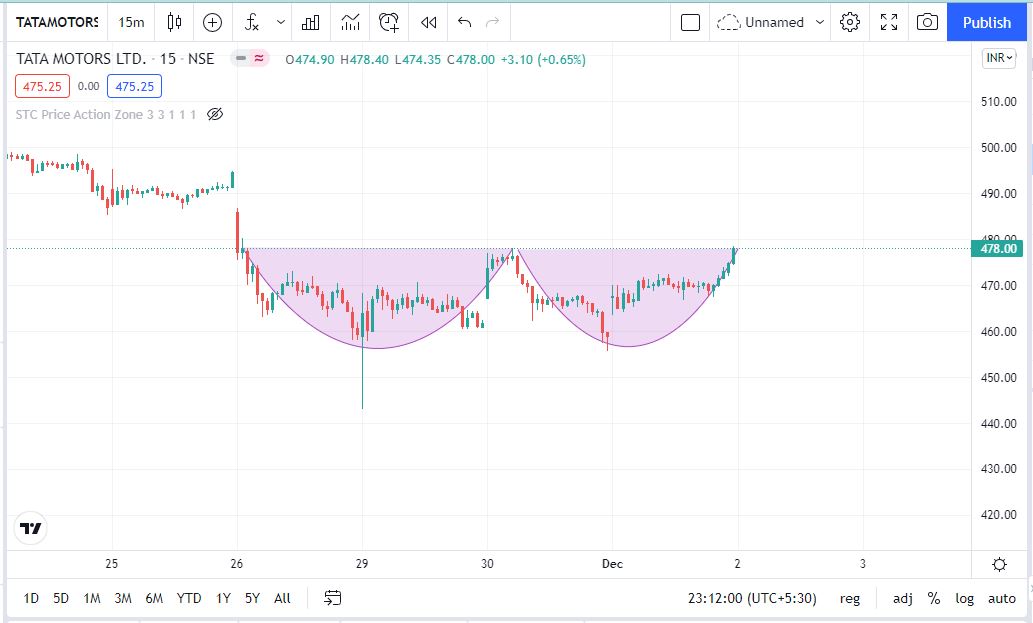This screenshot has height=623, width=1033.
Task: Create an alert with the alarm clock icon
Action: pos(389,22)
